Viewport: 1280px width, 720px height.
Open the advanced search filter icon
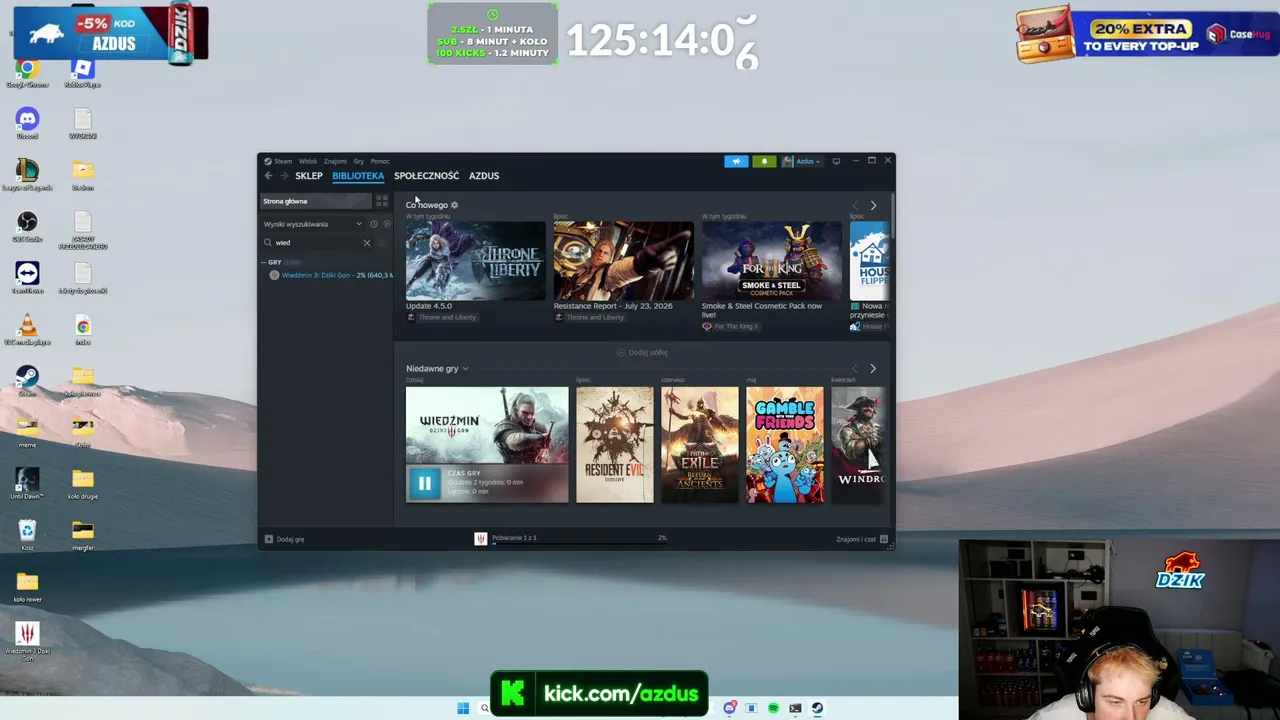click(x=382, y=243)
